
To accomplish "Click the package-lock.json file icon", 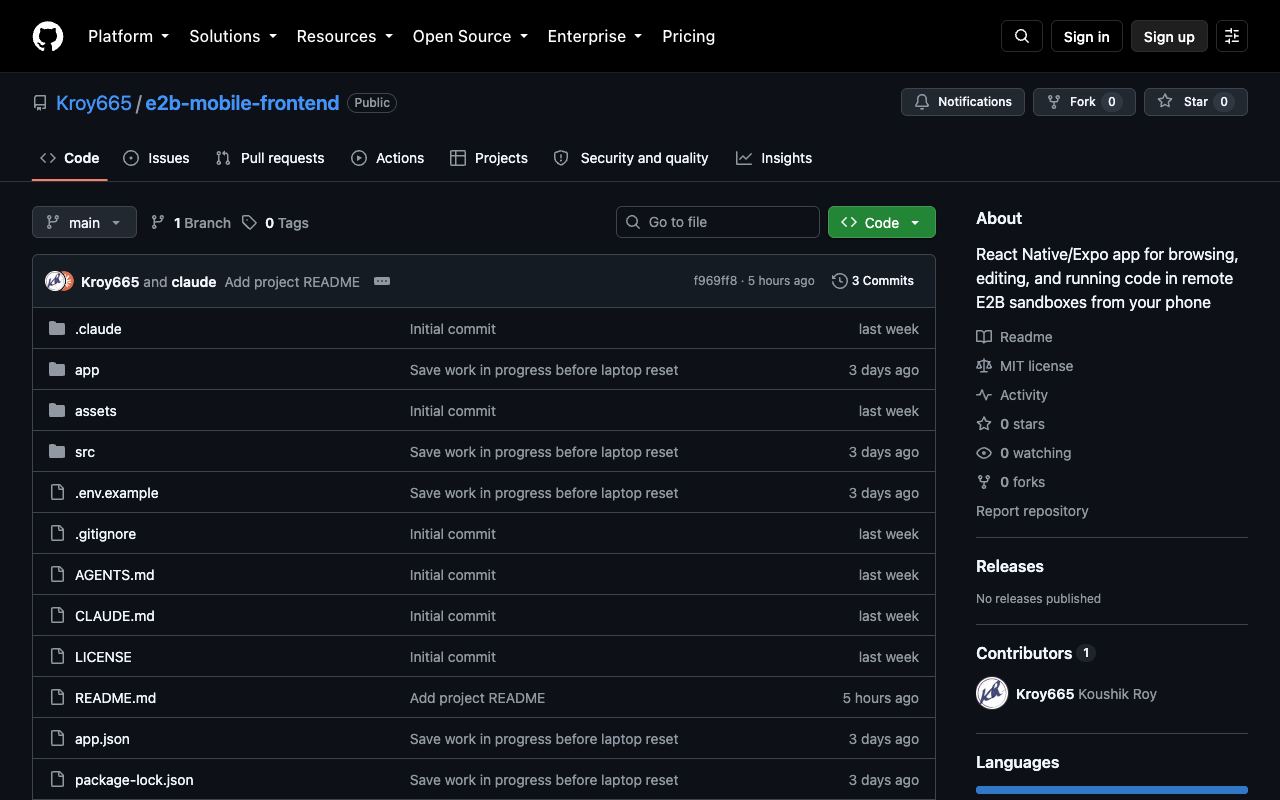I will point(57,780).
